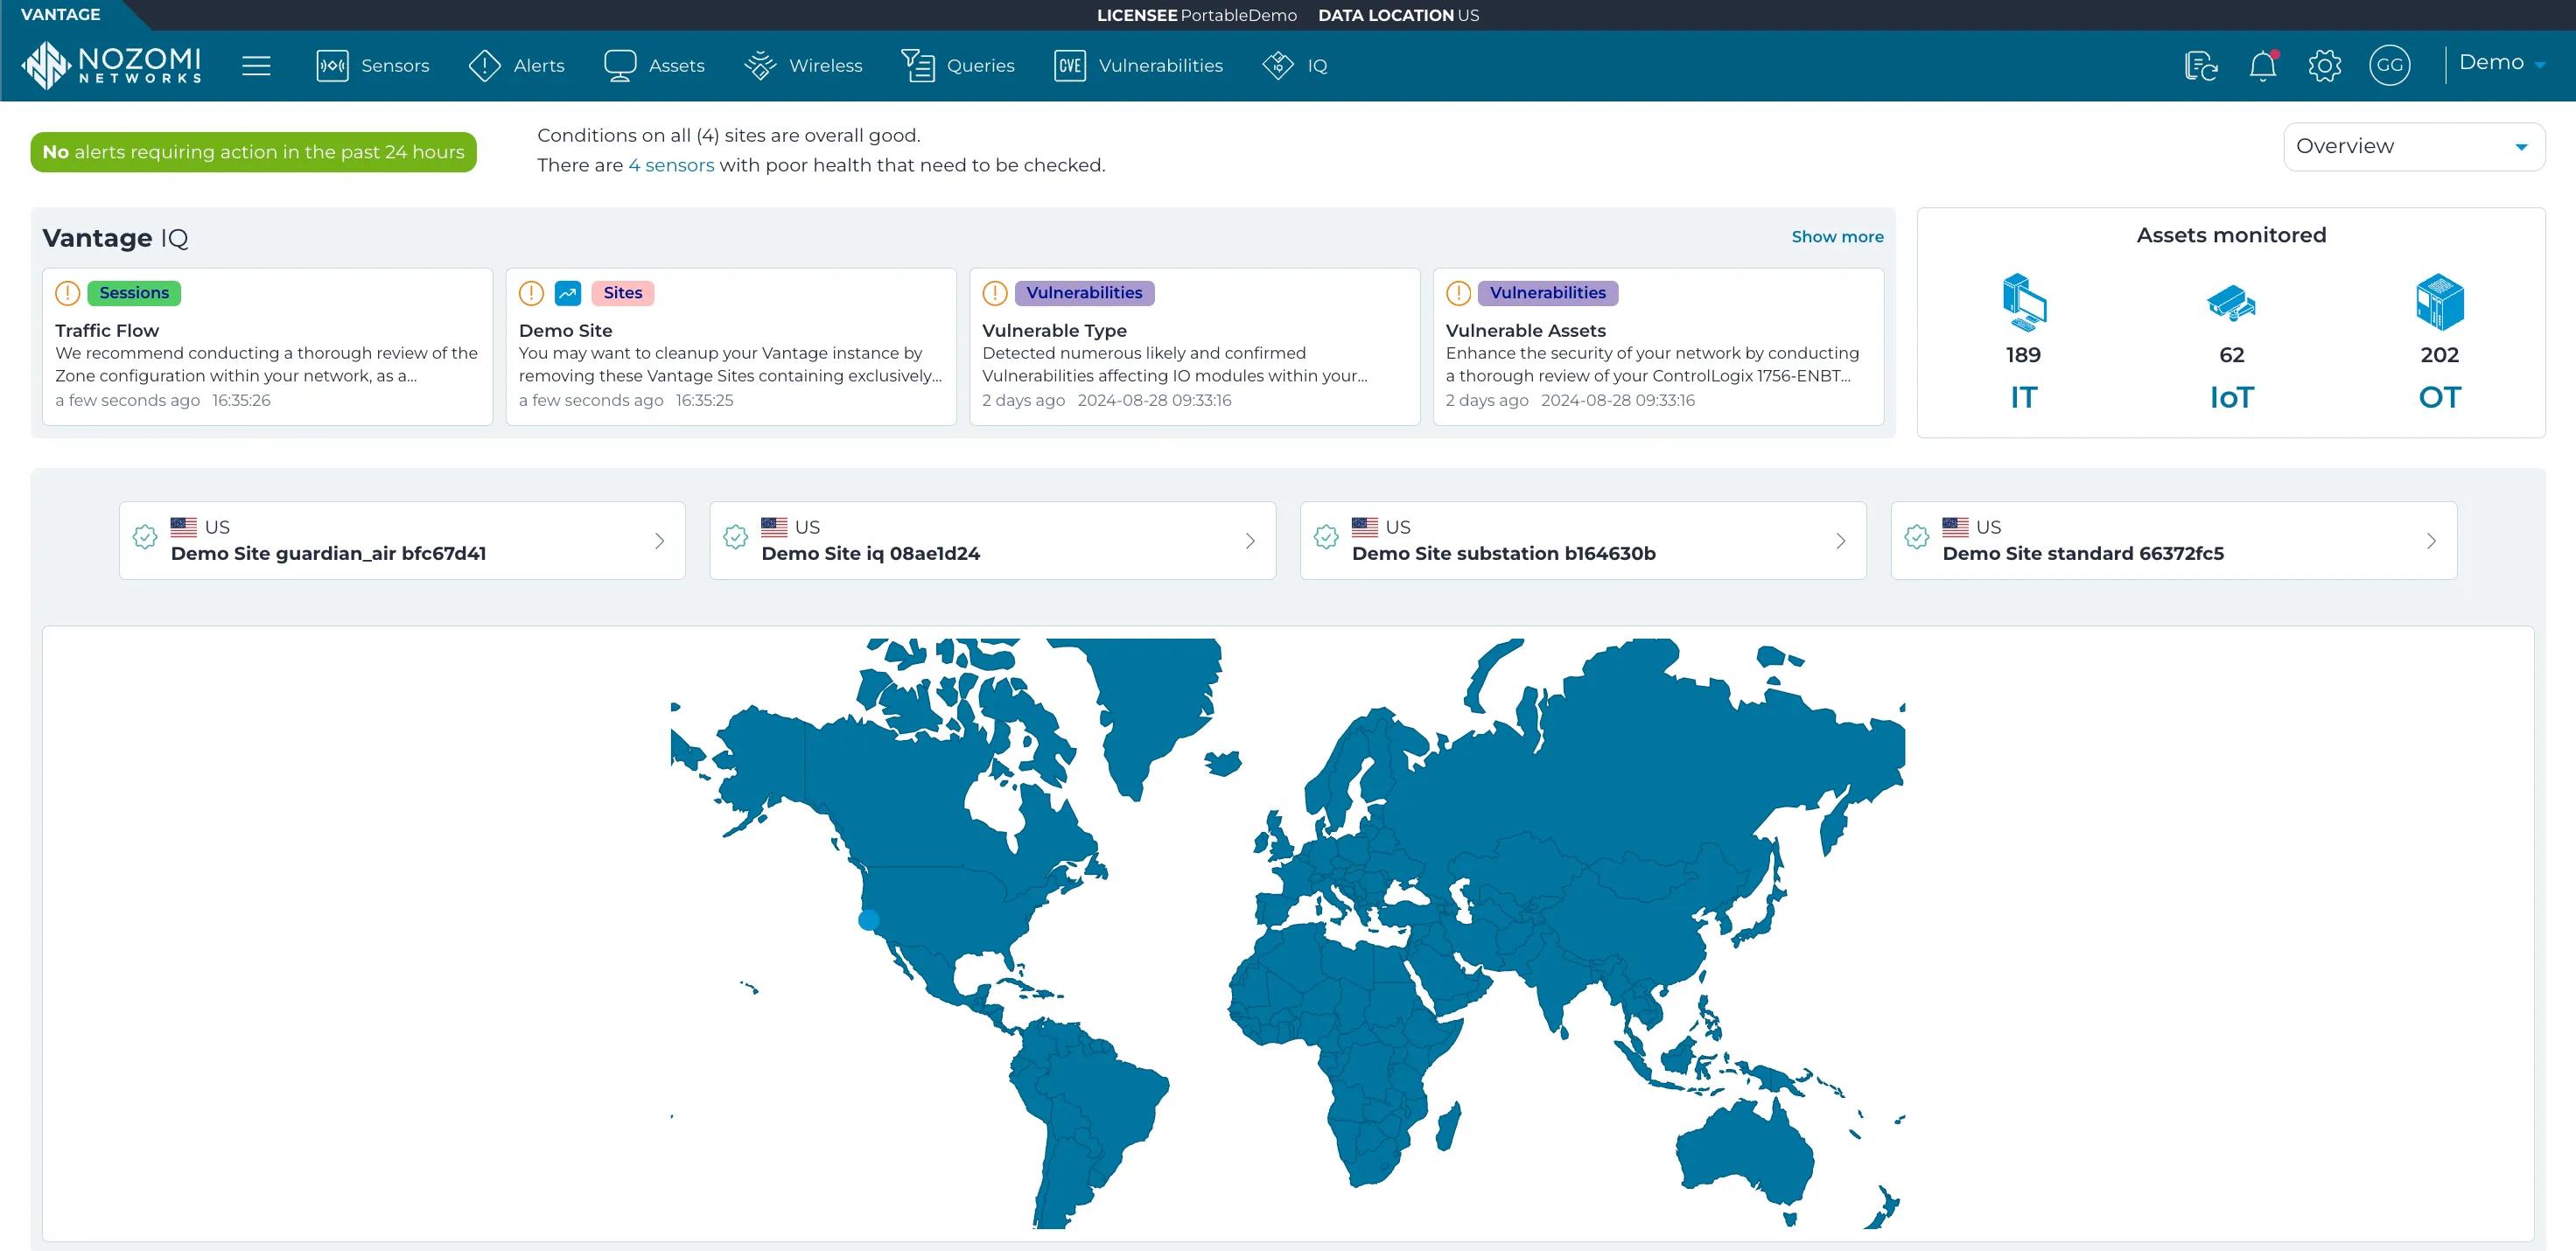Click the VANTAGE label in top bar
The image size is (2576, 1251).
click(x=61, y=14)
